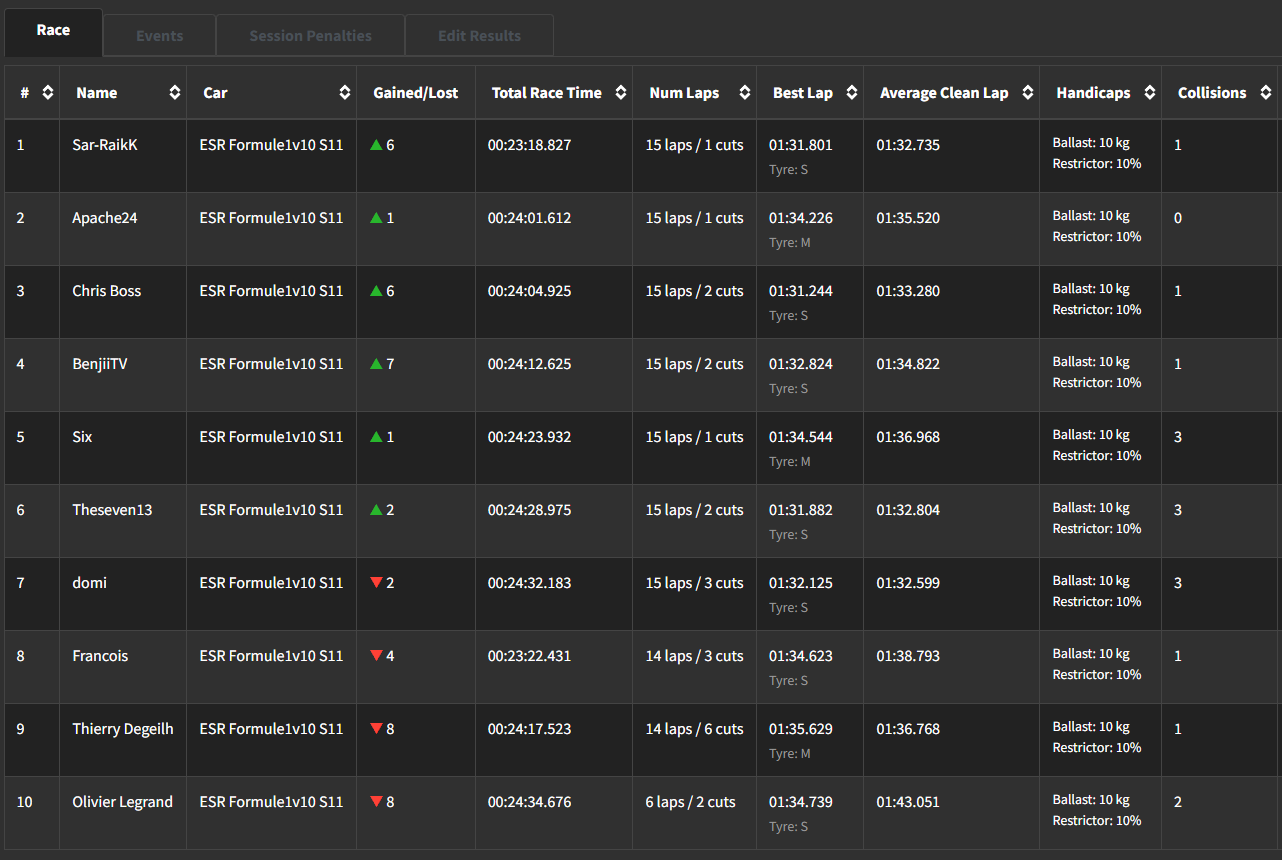
Task: Click total race time 00:23:22.431
Action: pos(530,656)
